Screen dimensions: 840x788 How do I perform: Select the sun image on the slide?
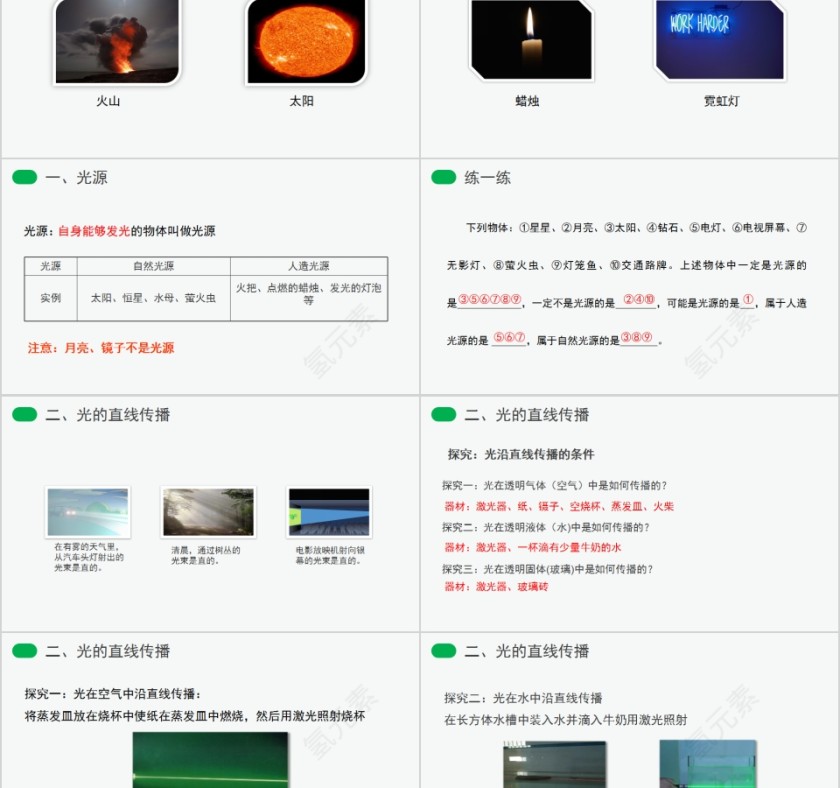coord(305,42)
